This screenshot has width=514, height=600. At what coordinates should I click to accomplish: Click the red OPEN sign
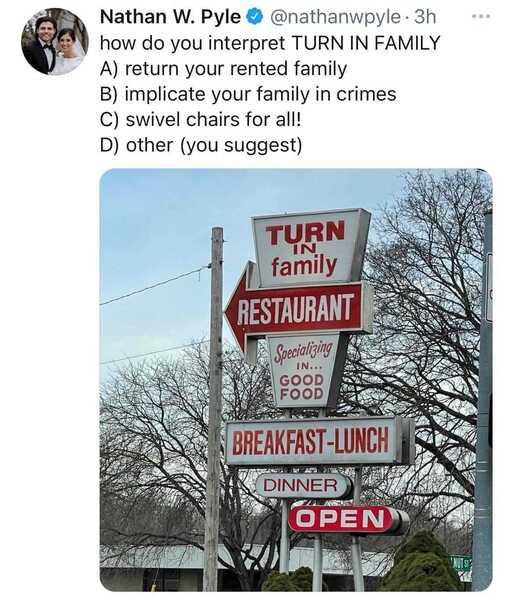coord(346,519)
